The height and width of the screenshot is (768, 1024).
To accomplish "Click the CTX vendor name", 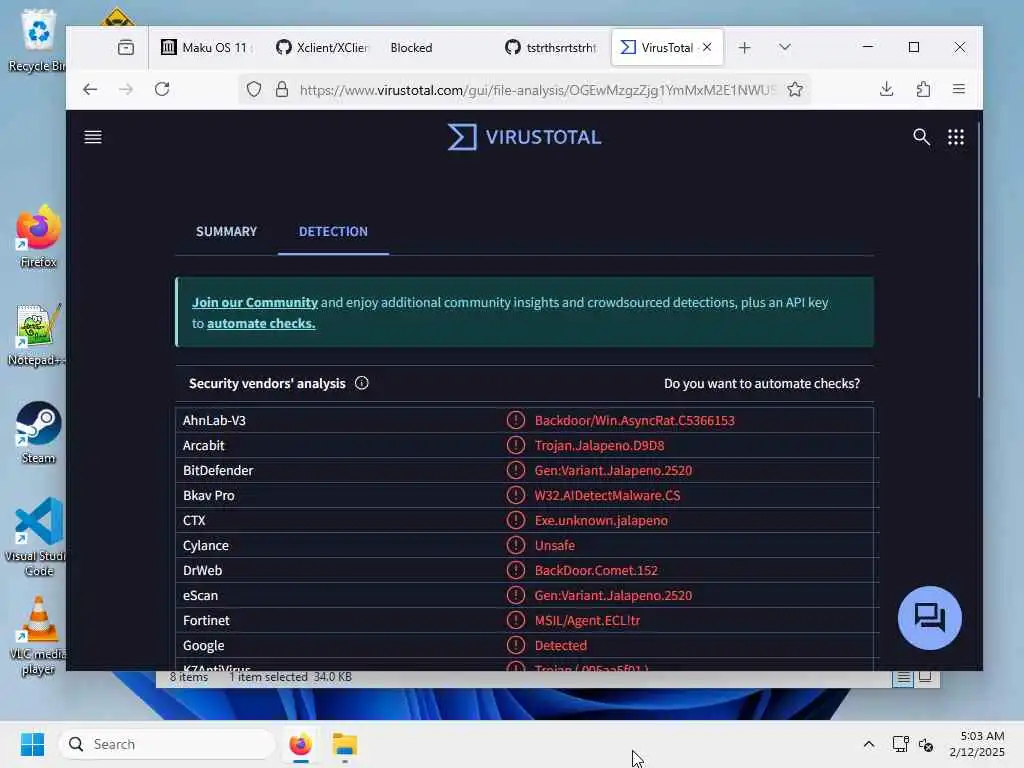I will [194, 520].
